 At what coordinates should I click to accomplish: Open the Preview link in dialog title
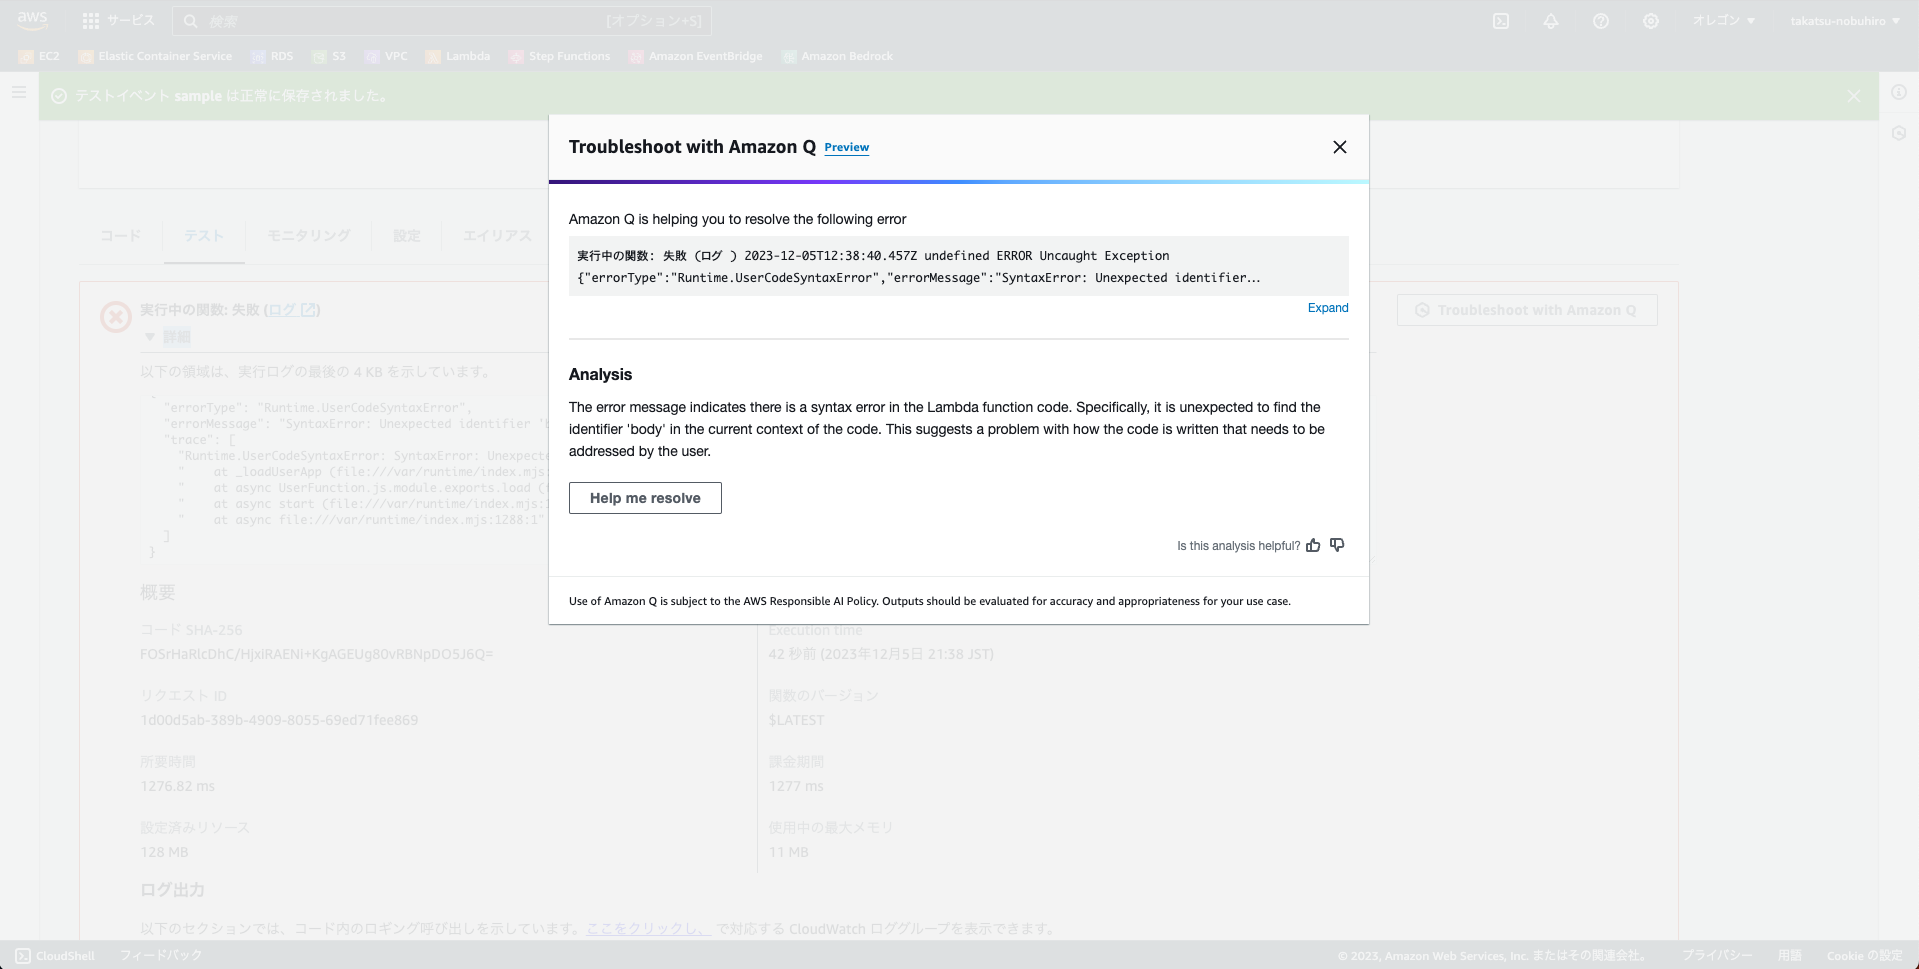click(x=847, y=147)
